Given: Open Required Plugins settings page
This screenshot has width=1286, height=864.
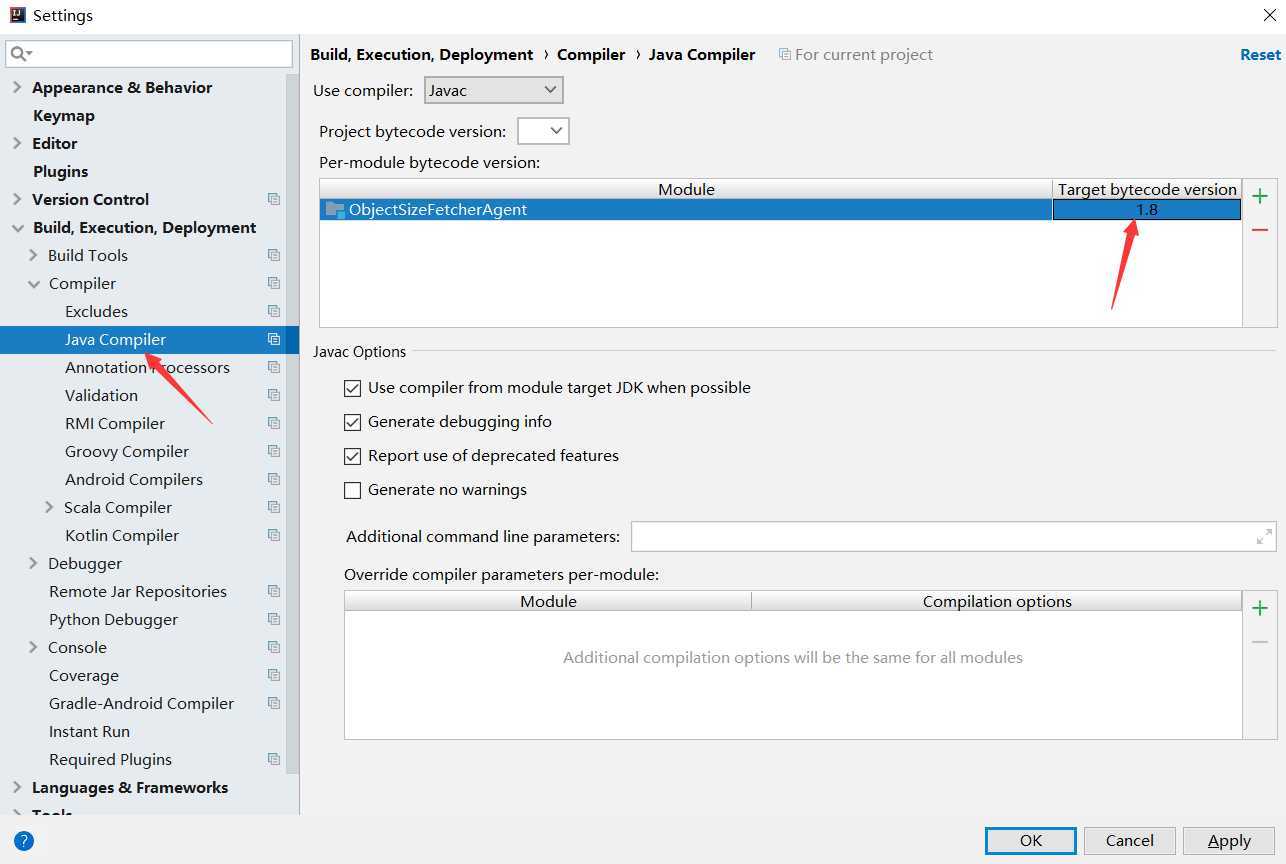Looking at the screenshot, I should (x=110, y=759).
